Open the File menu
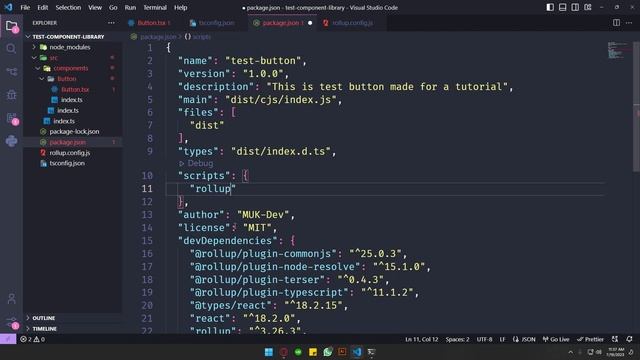Image resolution: width=640 pixels, height=360 pixels. (25, 7)
